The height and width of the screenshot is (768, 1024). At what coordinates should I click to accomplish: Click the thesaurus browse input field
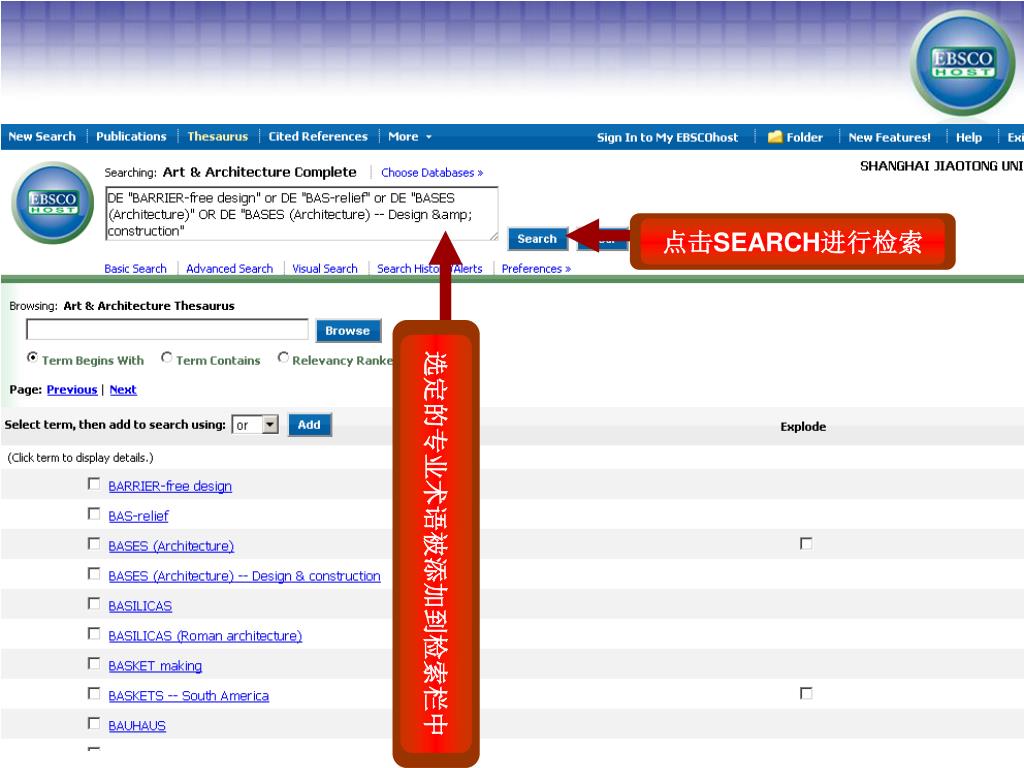tap(167, 330)
